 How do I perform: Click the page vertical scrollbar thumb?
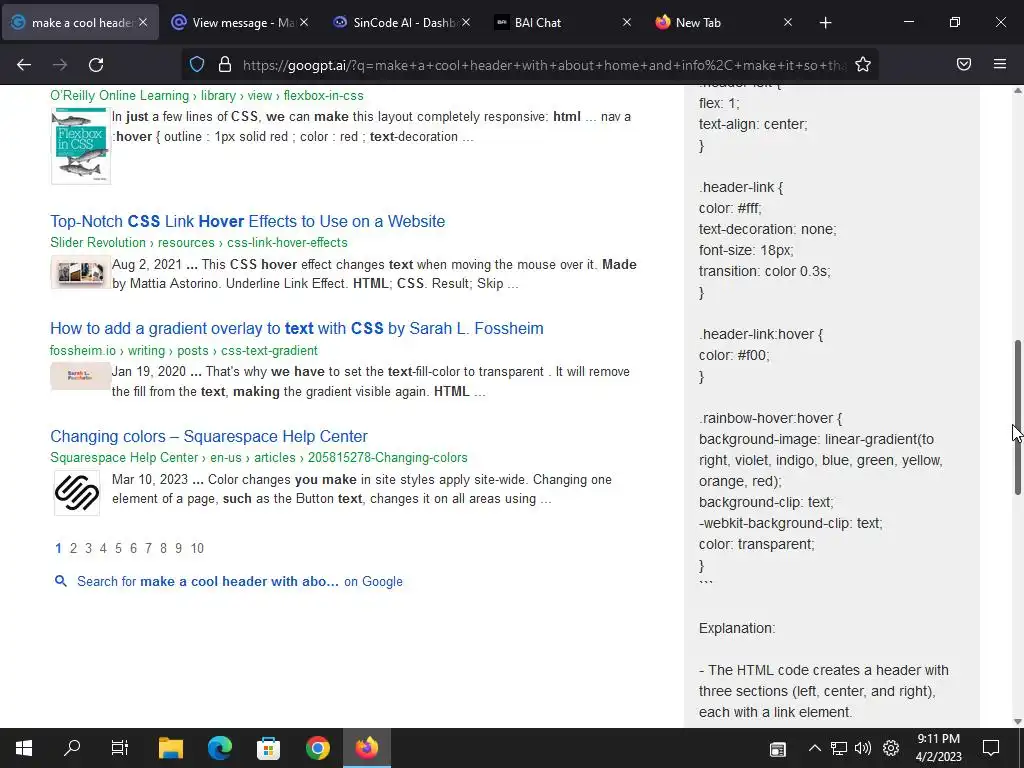point(1017,417)
